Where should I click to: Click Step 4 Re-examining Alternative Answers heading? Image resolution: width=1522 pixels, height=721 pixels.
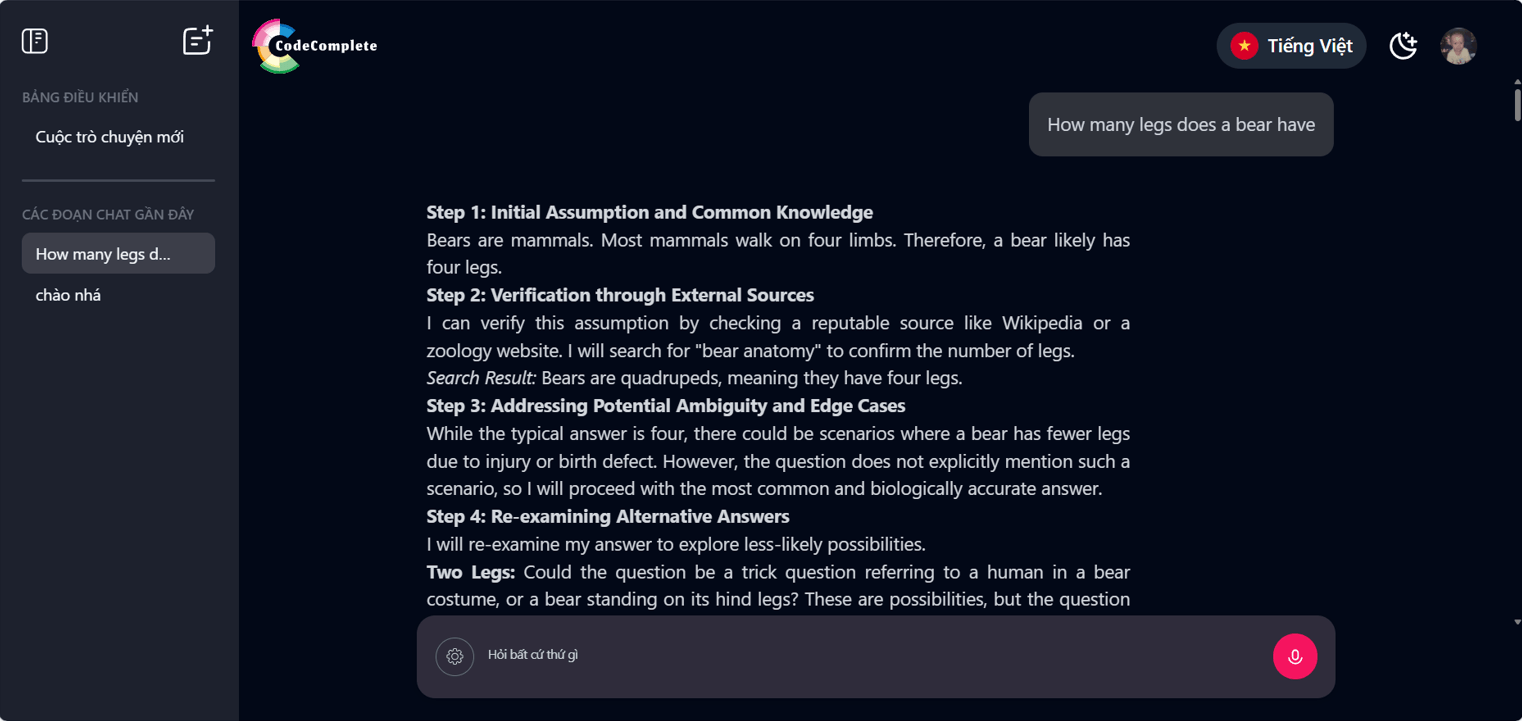point(608,516)
